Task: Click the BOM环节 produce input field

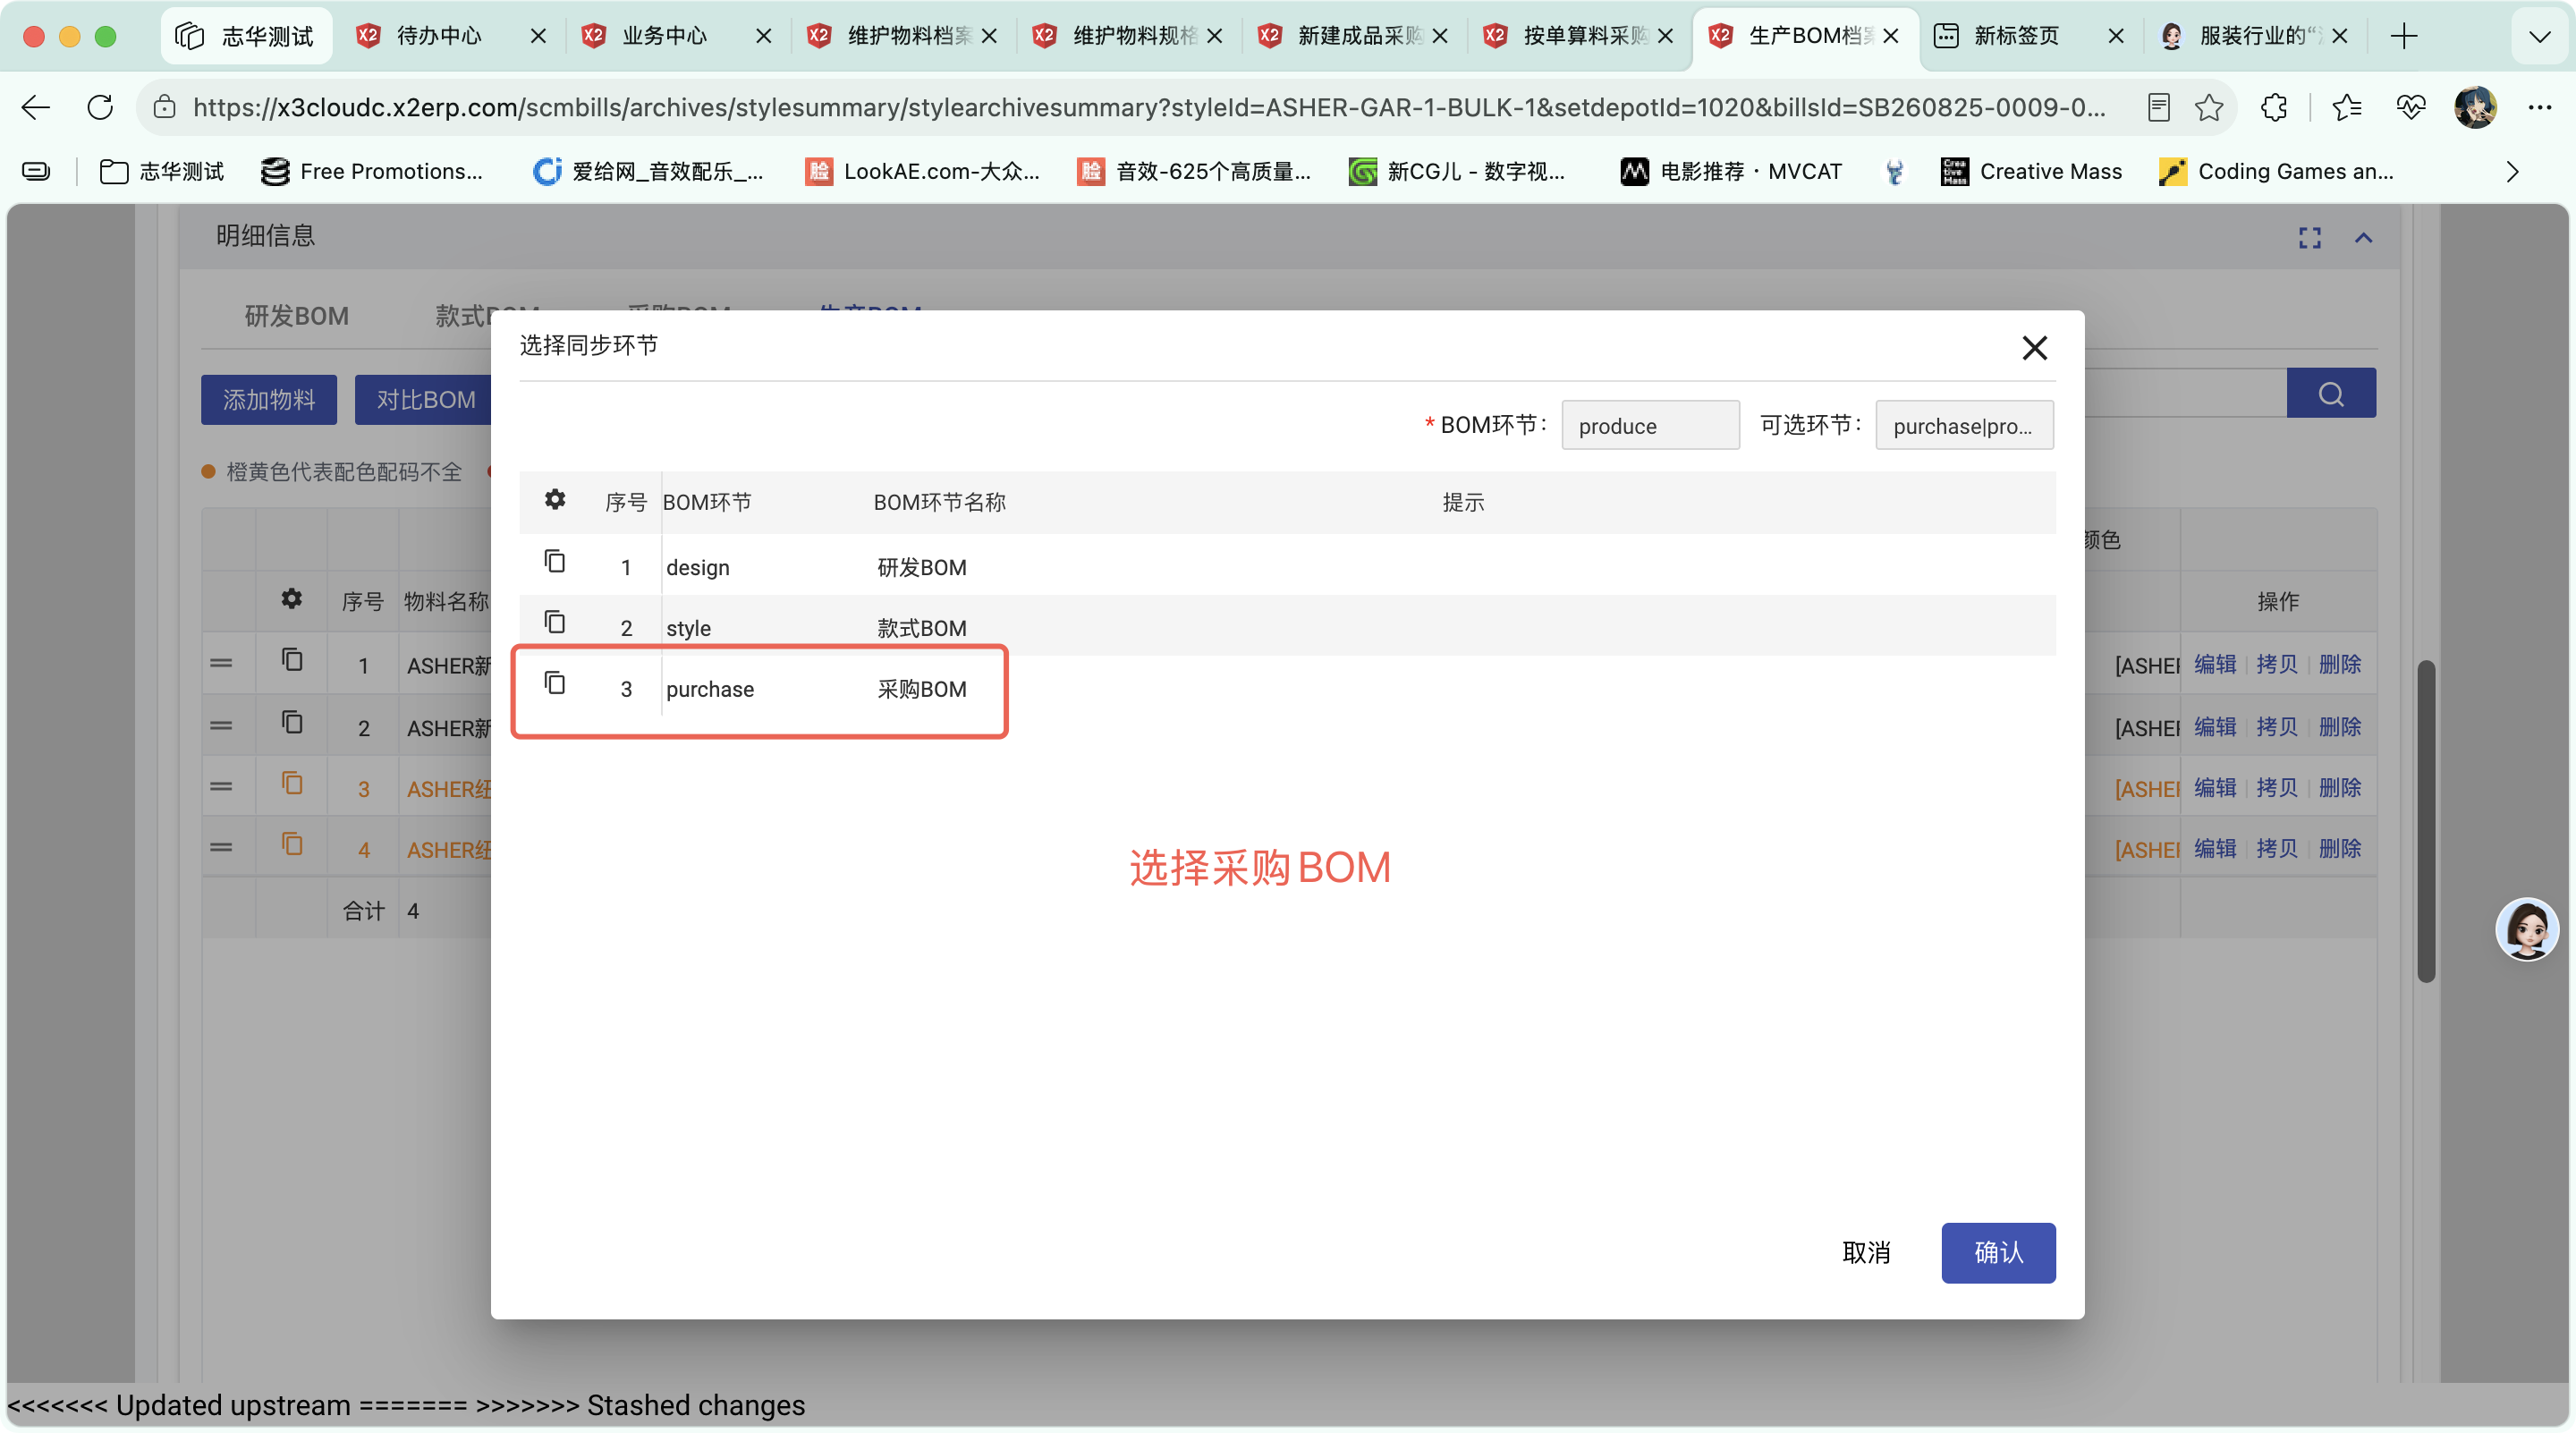Action: (x=1650, y=426)
